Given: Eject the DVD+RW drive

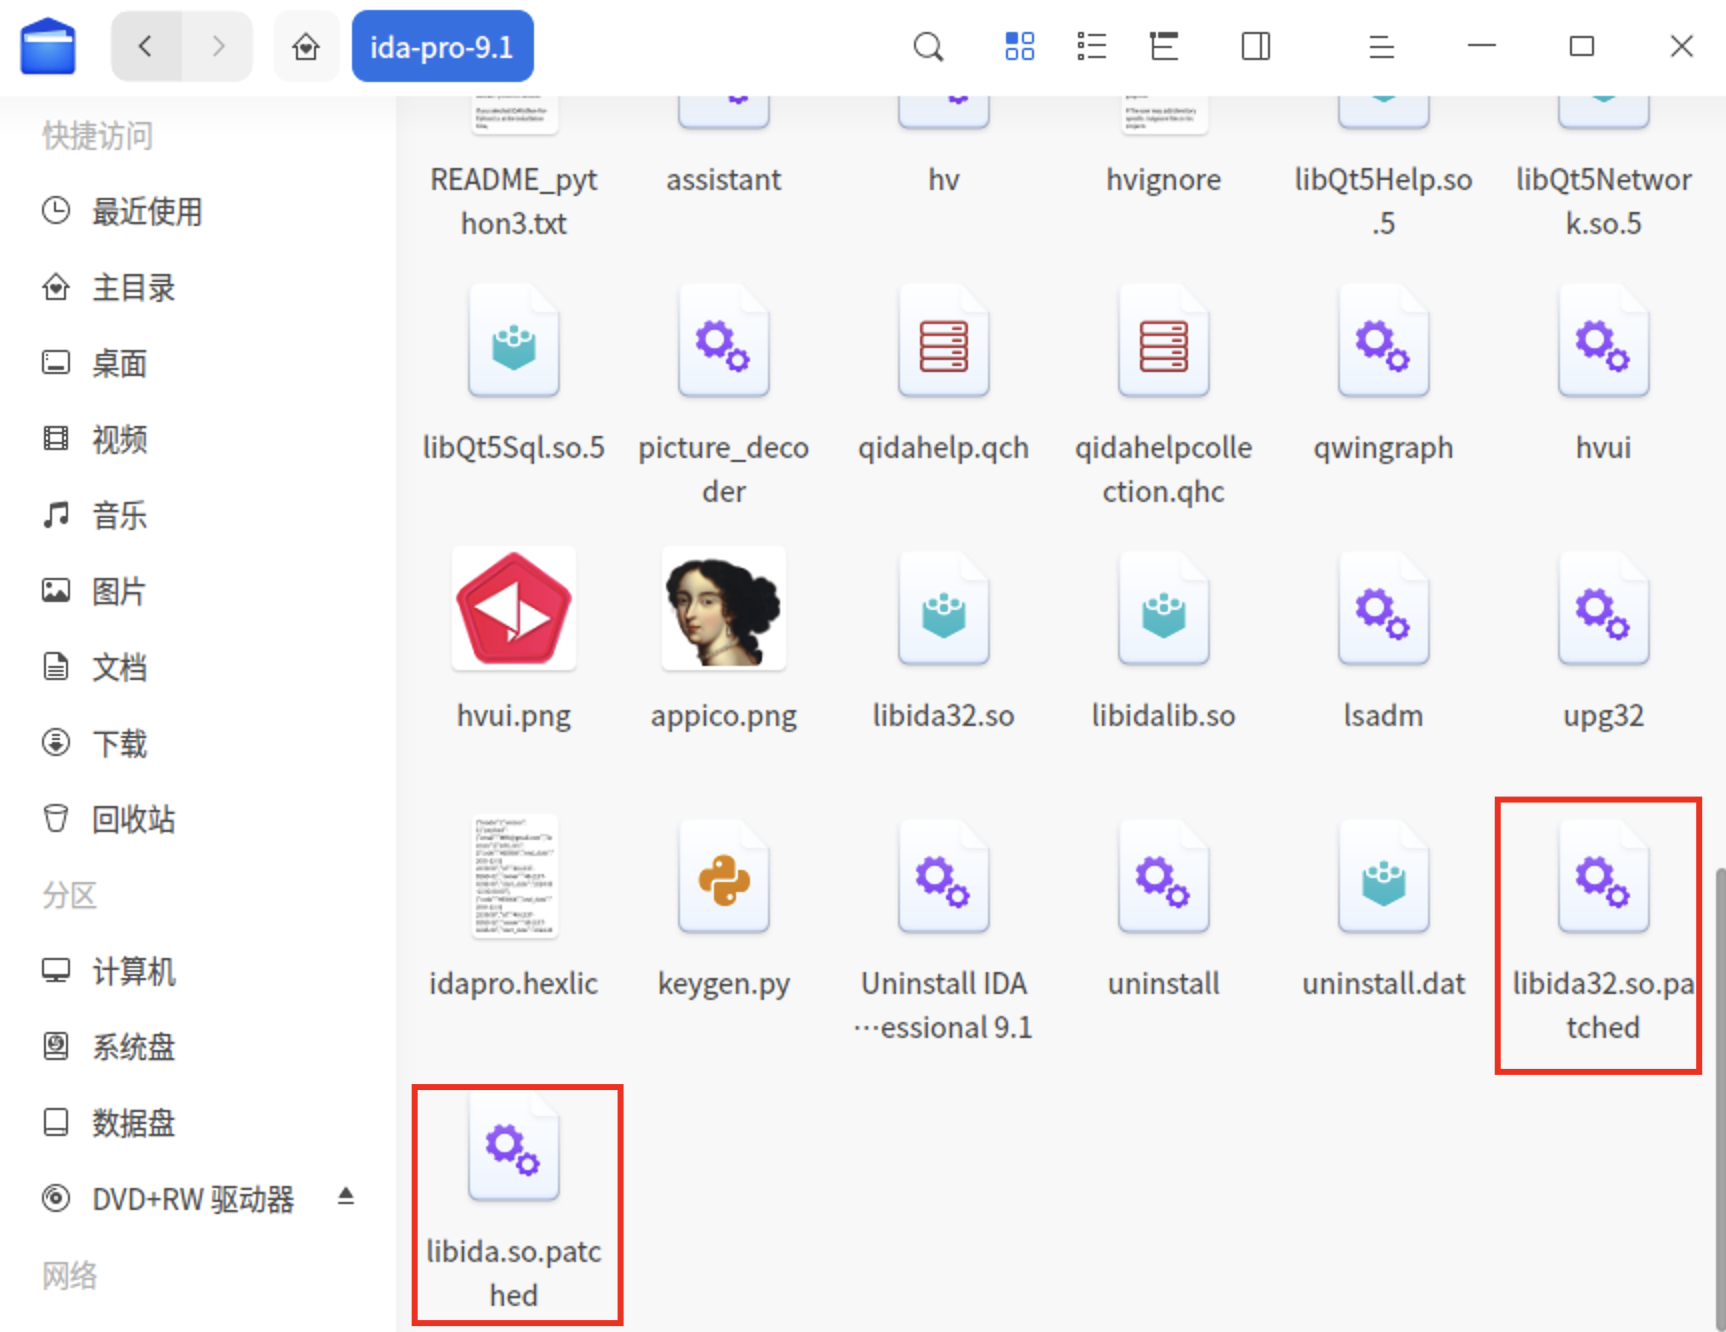Looking at the screenshot, I should click(346, 1197).
